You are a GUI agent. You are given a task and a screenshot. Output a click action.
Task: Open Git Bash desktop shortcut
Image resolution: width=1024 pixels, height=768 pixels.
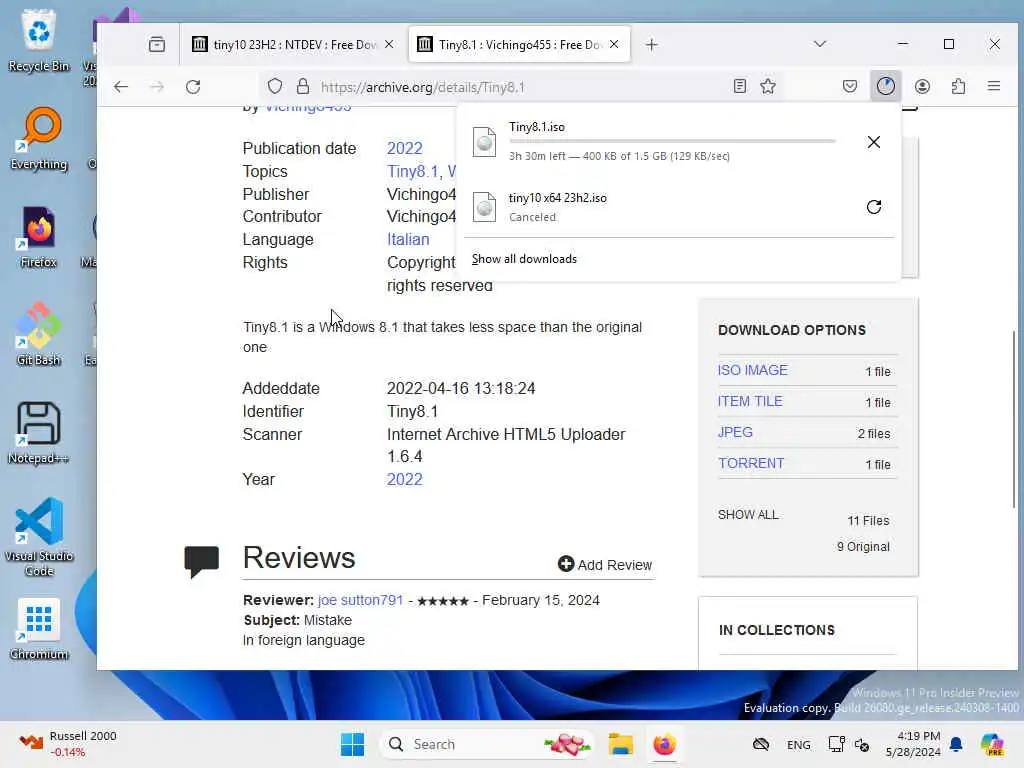[x=39, y=334]
